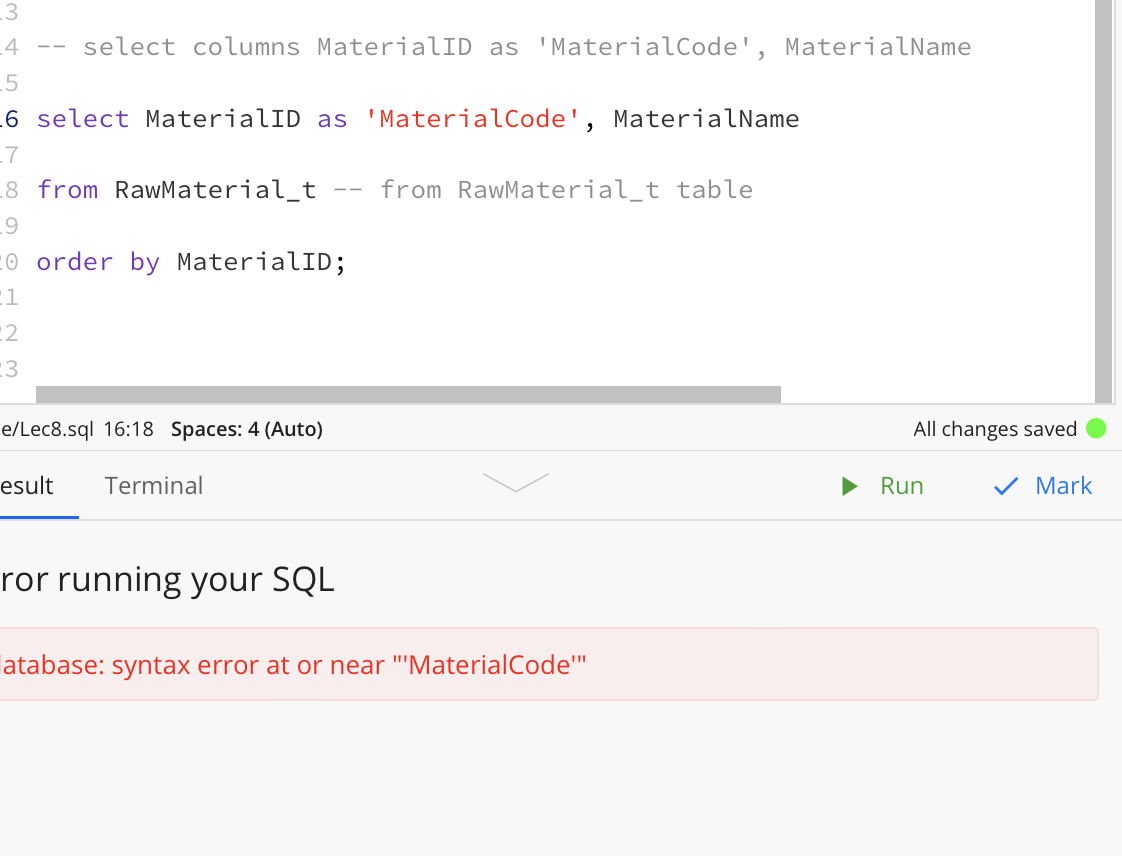1122x856 pixels.
Task: Click the comment '-- from RawMaterial_t table'
Action: [543, 190]
